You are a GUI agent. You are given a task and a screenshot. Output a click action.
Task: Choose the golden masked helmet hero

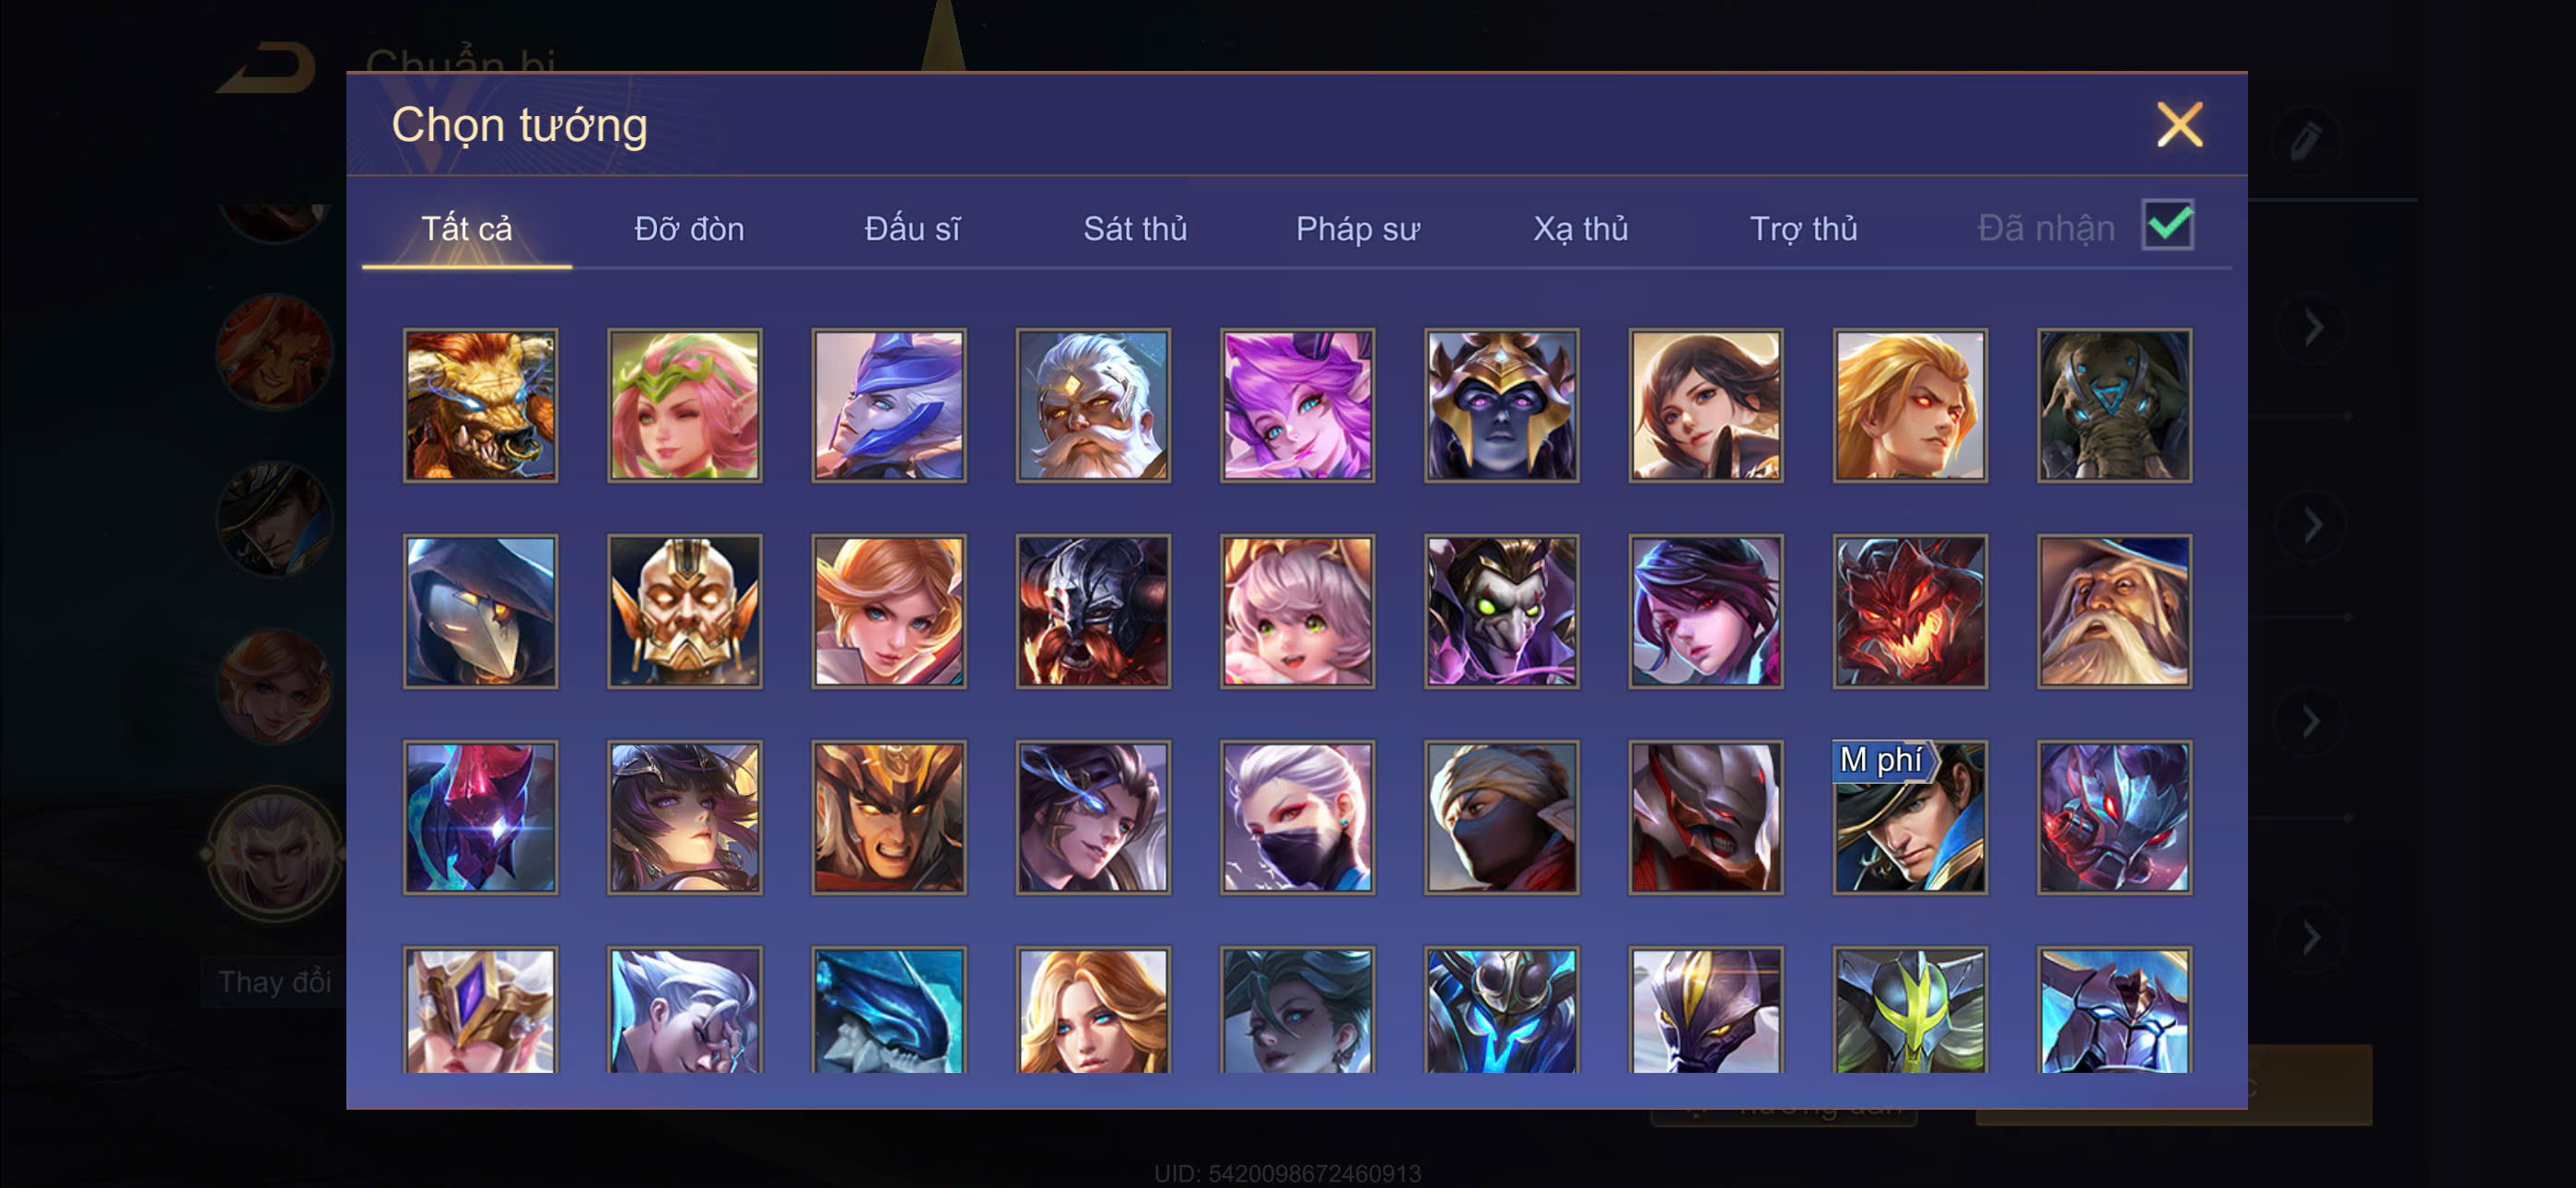pos(684,611)
